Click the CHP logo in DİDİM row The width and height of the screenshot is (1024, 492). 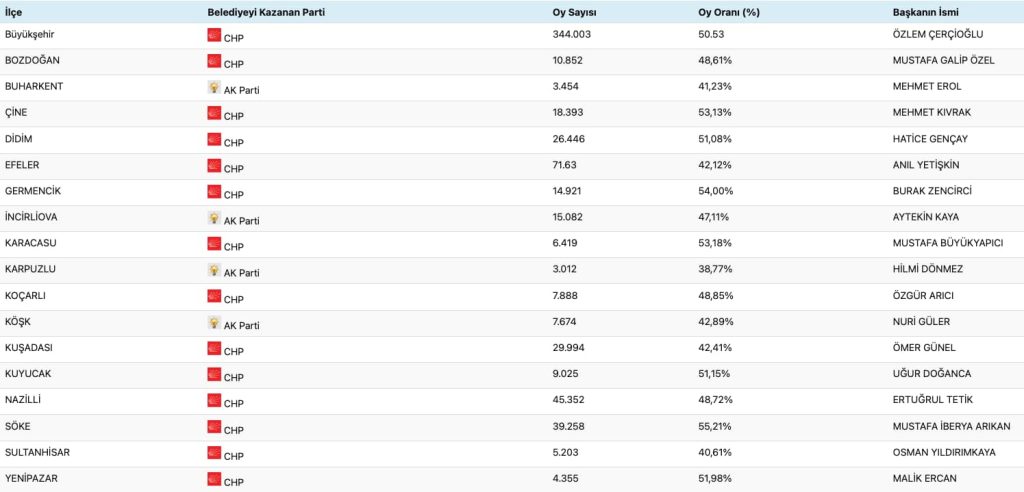point(214,139)
